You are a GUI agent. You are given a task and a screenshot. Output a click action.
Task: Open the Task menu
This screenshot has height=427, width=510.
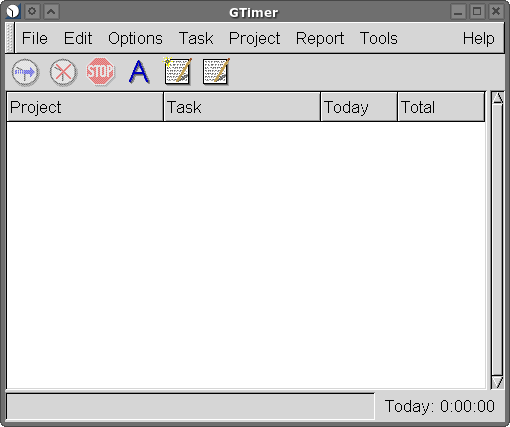196,38
